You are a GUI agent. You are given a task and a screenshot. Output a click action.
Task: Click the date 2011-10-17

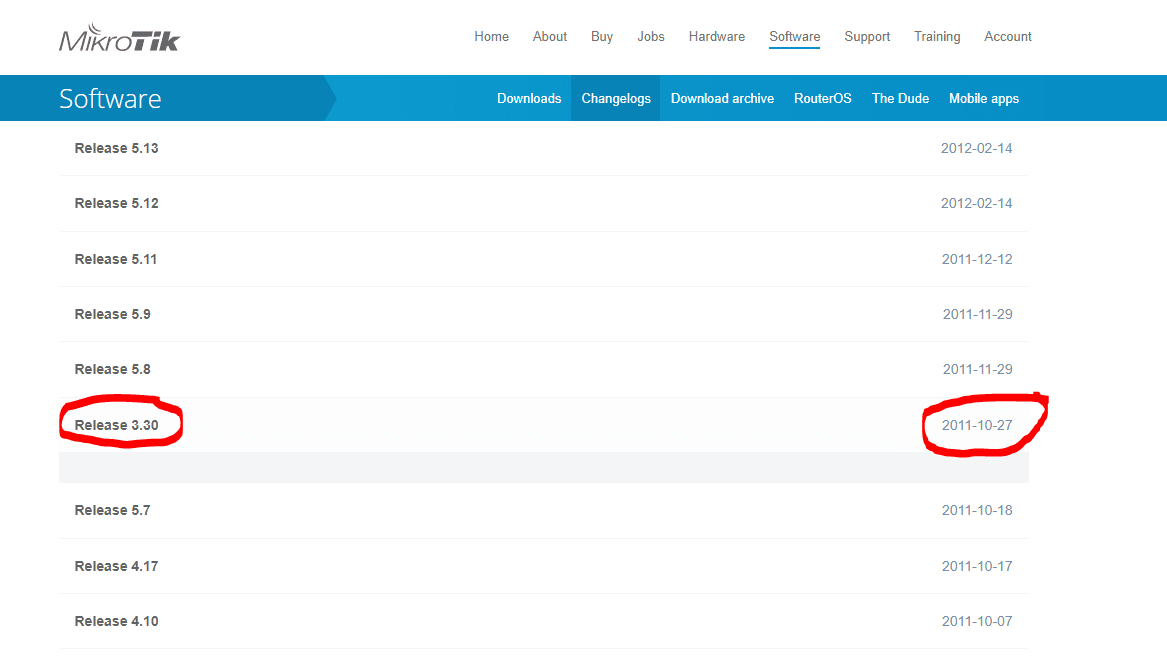[976, 566]
